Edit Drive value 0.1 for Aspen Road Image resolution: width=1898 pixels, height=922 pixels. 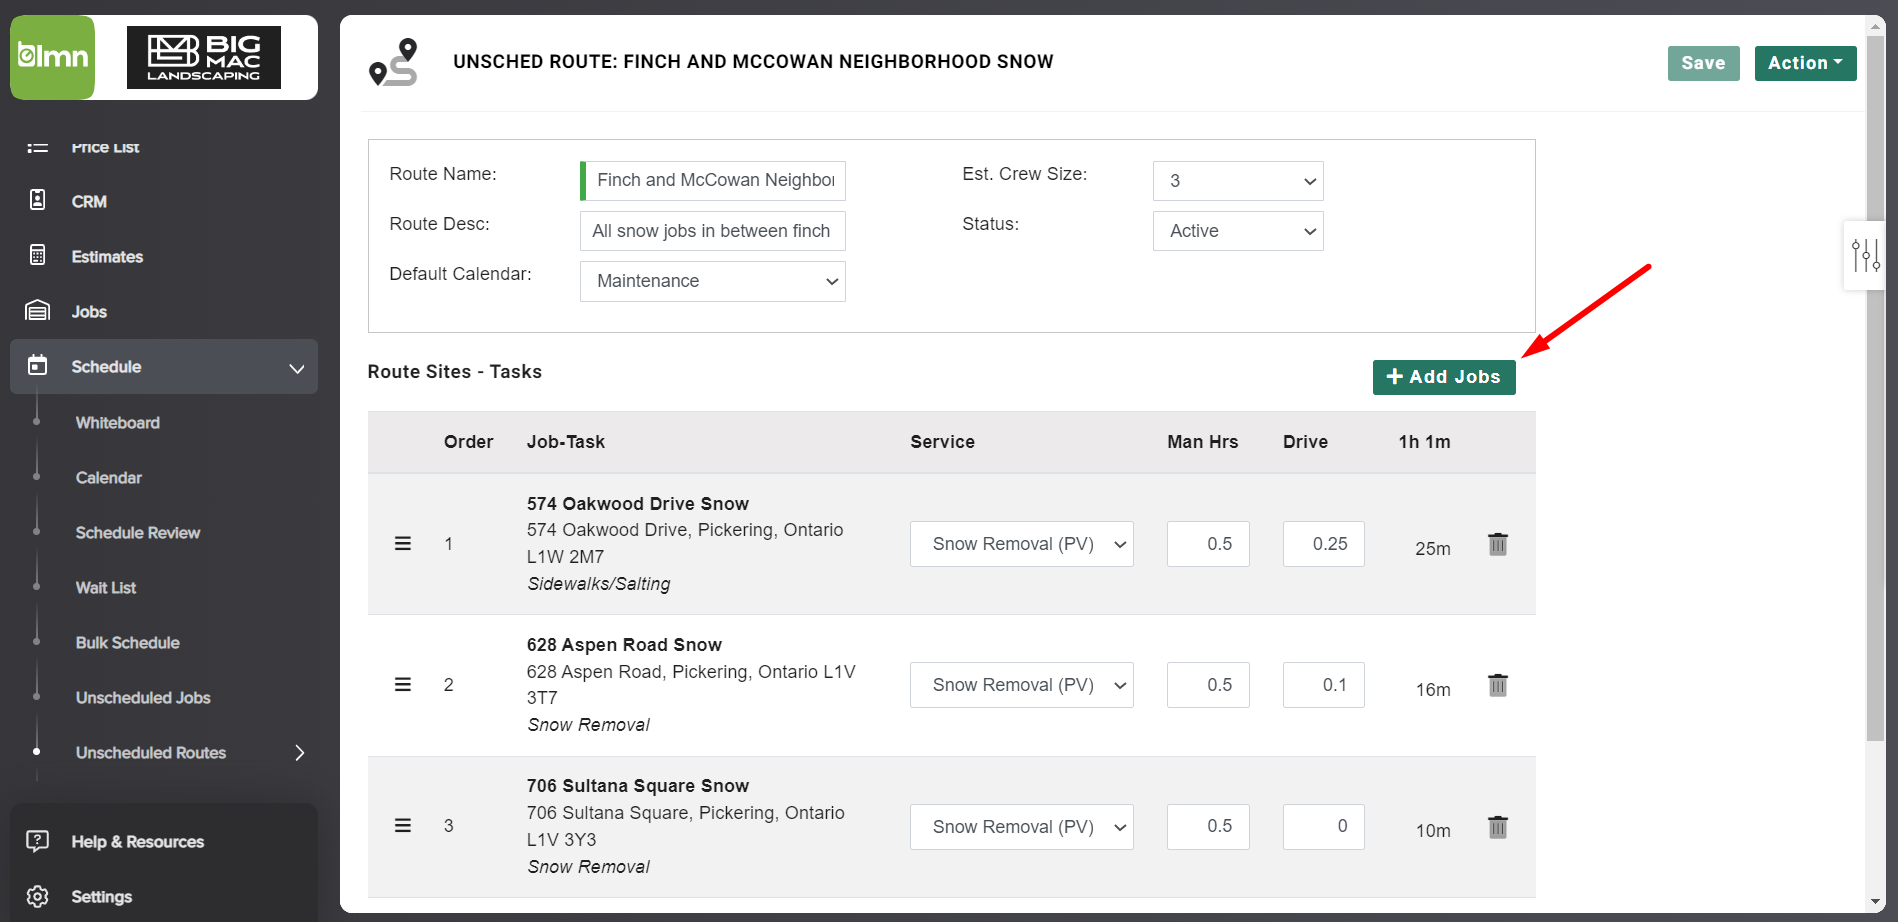(1324, 685)
